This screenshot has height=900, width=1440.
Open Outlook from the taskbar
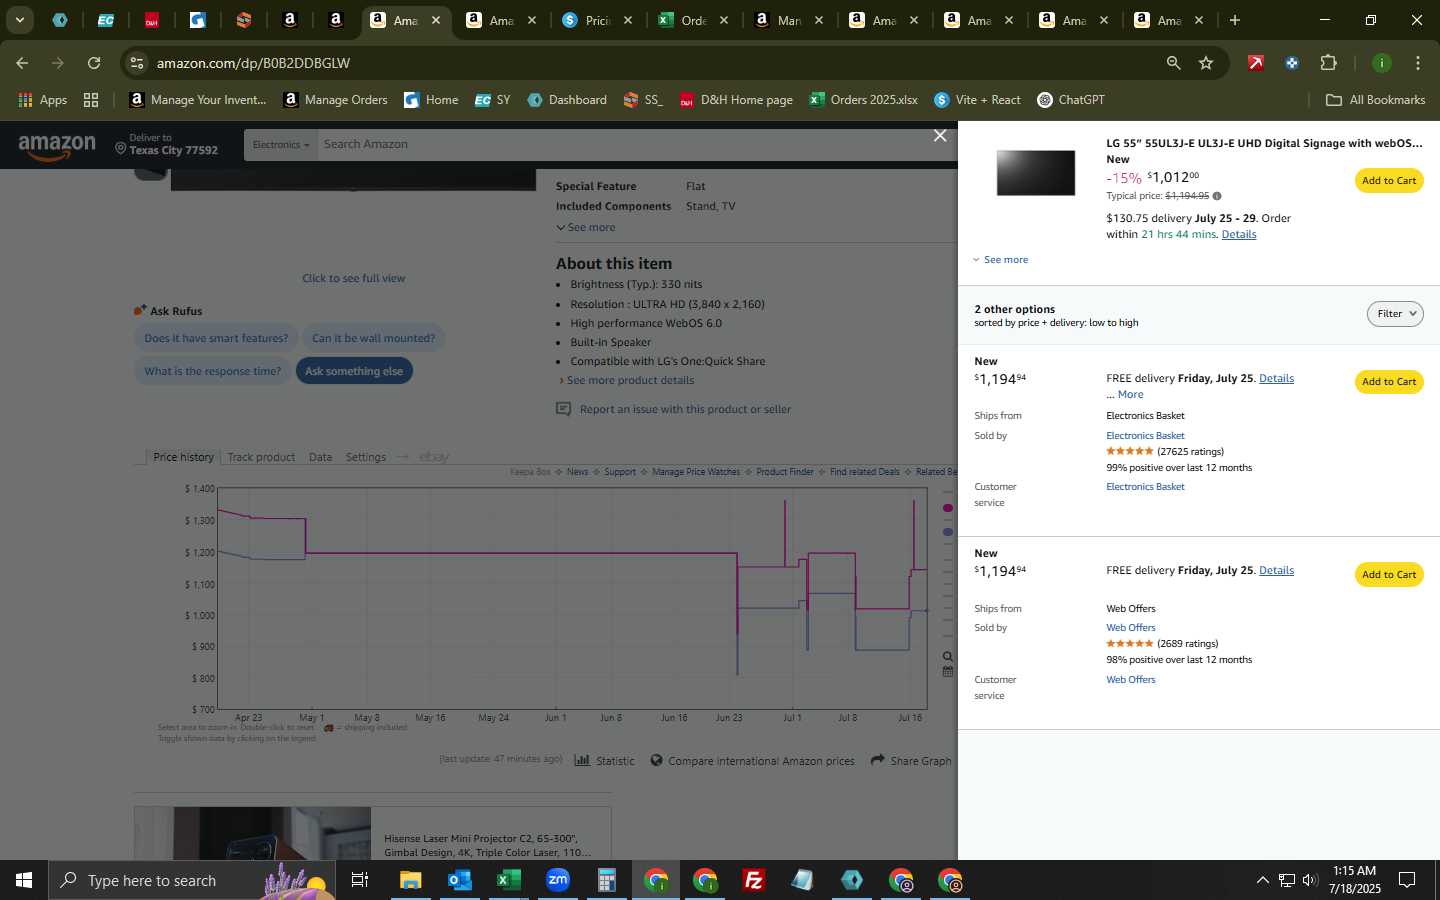[x=459, y=880]
